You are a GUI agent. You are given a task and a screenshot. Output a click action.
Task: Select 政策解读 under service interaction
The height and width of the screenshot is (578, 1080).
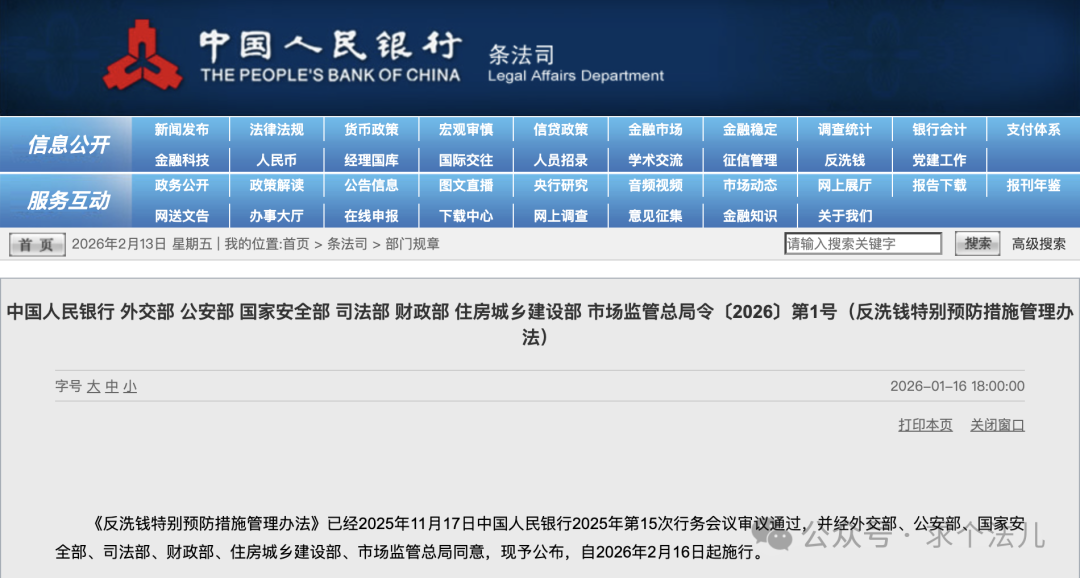pos(276,186)
